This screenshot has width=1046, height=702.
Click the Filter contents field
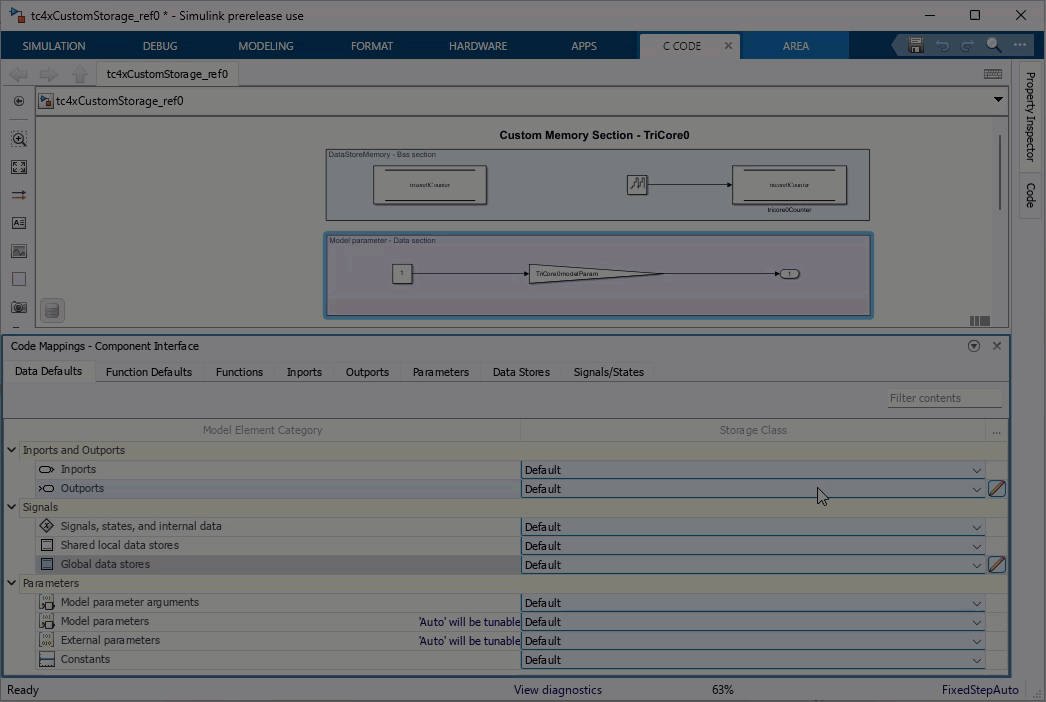944,398
